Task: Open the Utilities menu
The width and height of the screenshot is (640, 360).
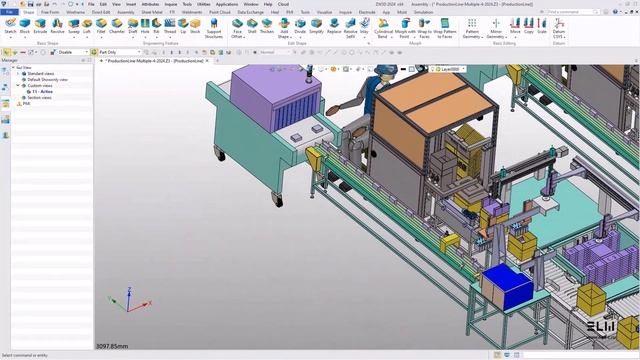Action: [x=204, y=4]
